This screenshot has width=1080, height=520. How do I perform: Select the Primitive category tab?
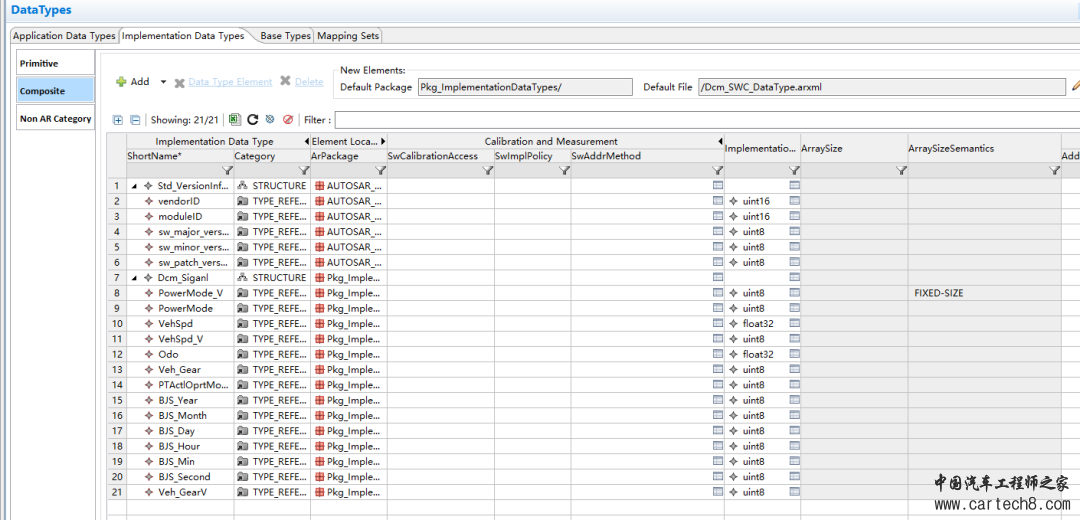[55, 63]
